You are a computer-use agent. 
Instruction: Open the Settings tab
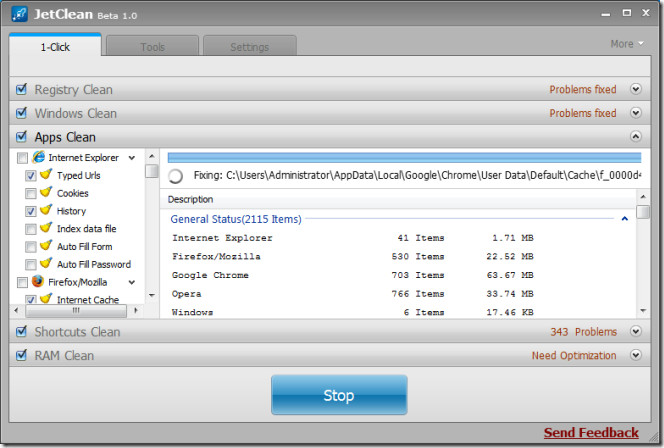(249, 47)
